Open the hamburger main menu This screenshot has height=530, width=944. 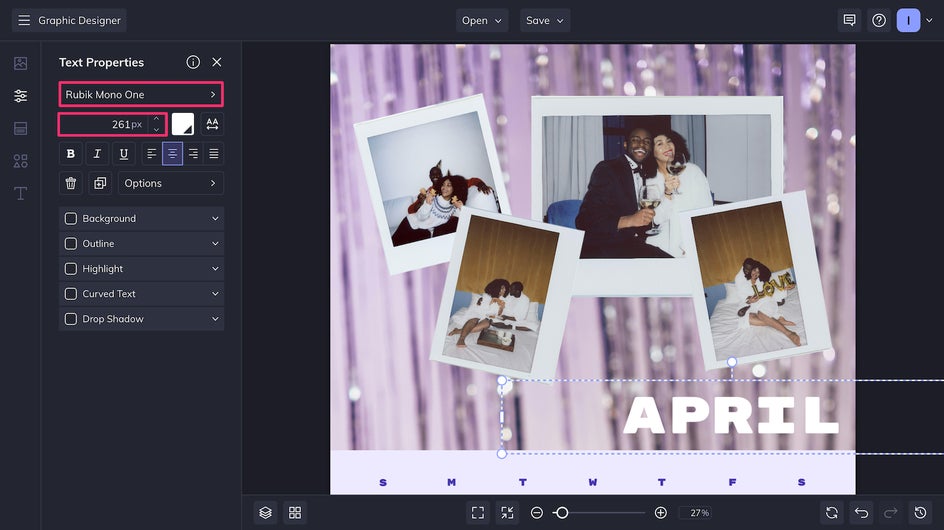click(x=24, y=20)
